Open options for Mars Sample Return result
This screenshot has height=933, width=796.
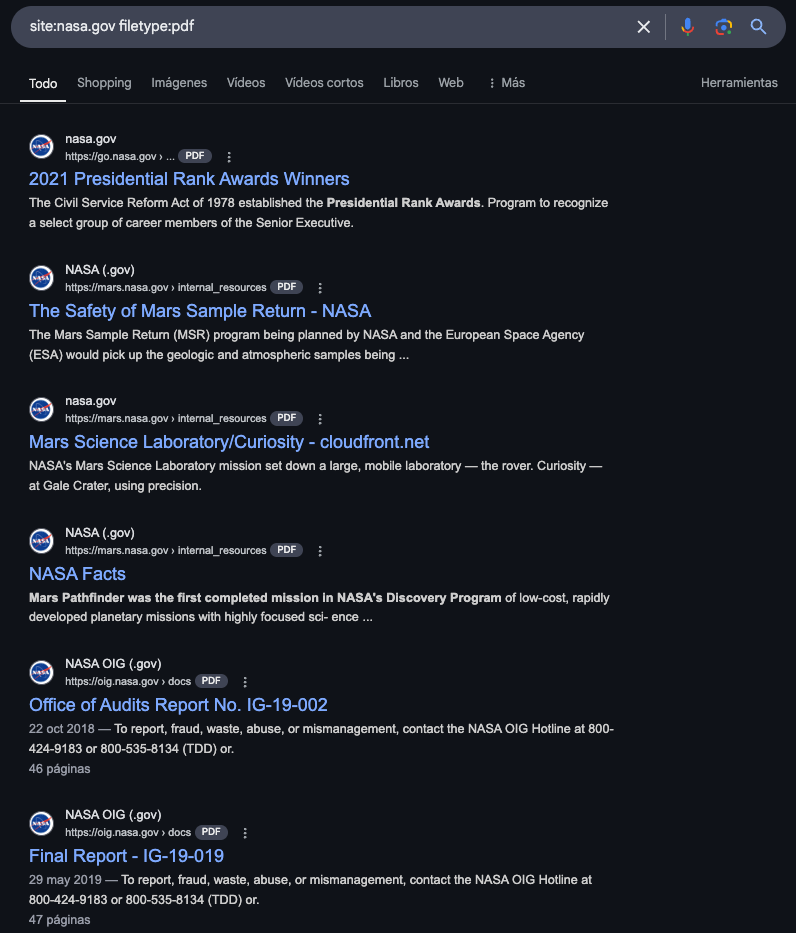point(320,288)
